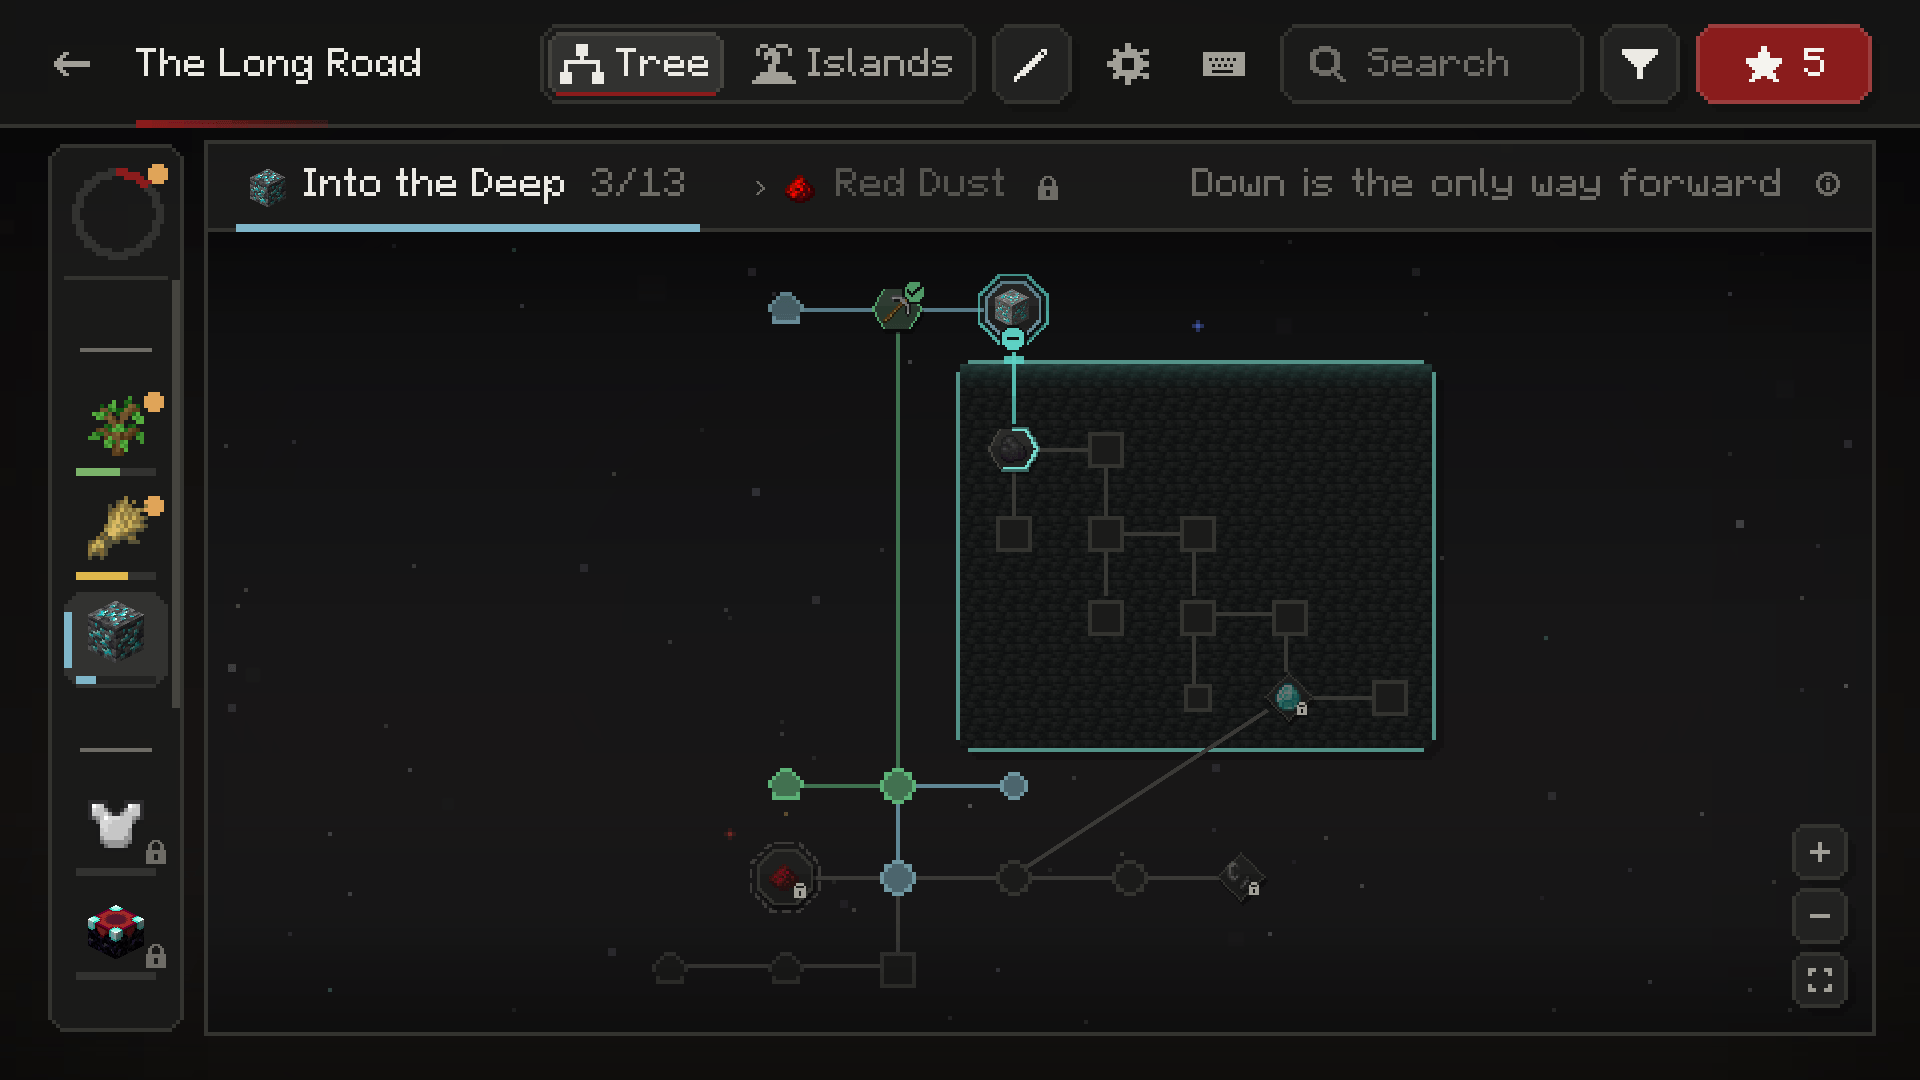Open keybinds with the keyboard icon
Image resolution: width=1920 pixels, height=1080 pixels.
pyautogui.click(x=1223, y=65)
